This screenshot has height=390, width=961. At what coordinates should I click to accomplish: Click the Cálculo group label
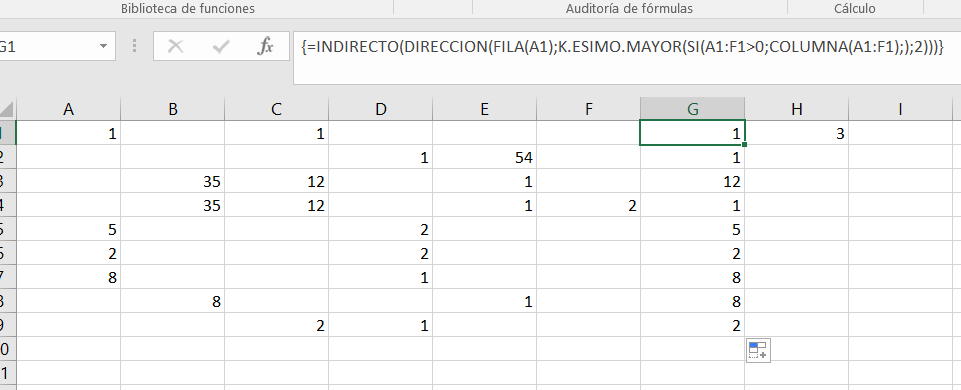pos(854,9)
